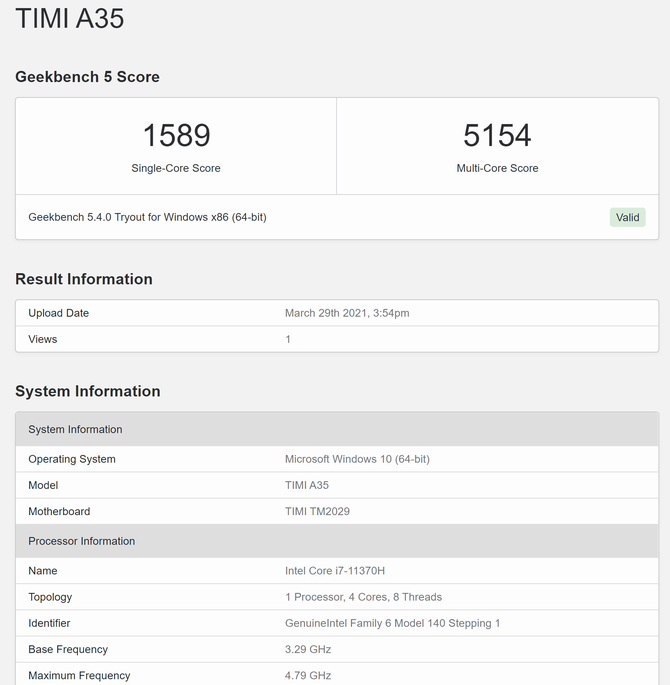This screenshot has width=670, height=685.
Task: Select Microsoft Windows 10 (64-bit) value
Action: [357, 459]
